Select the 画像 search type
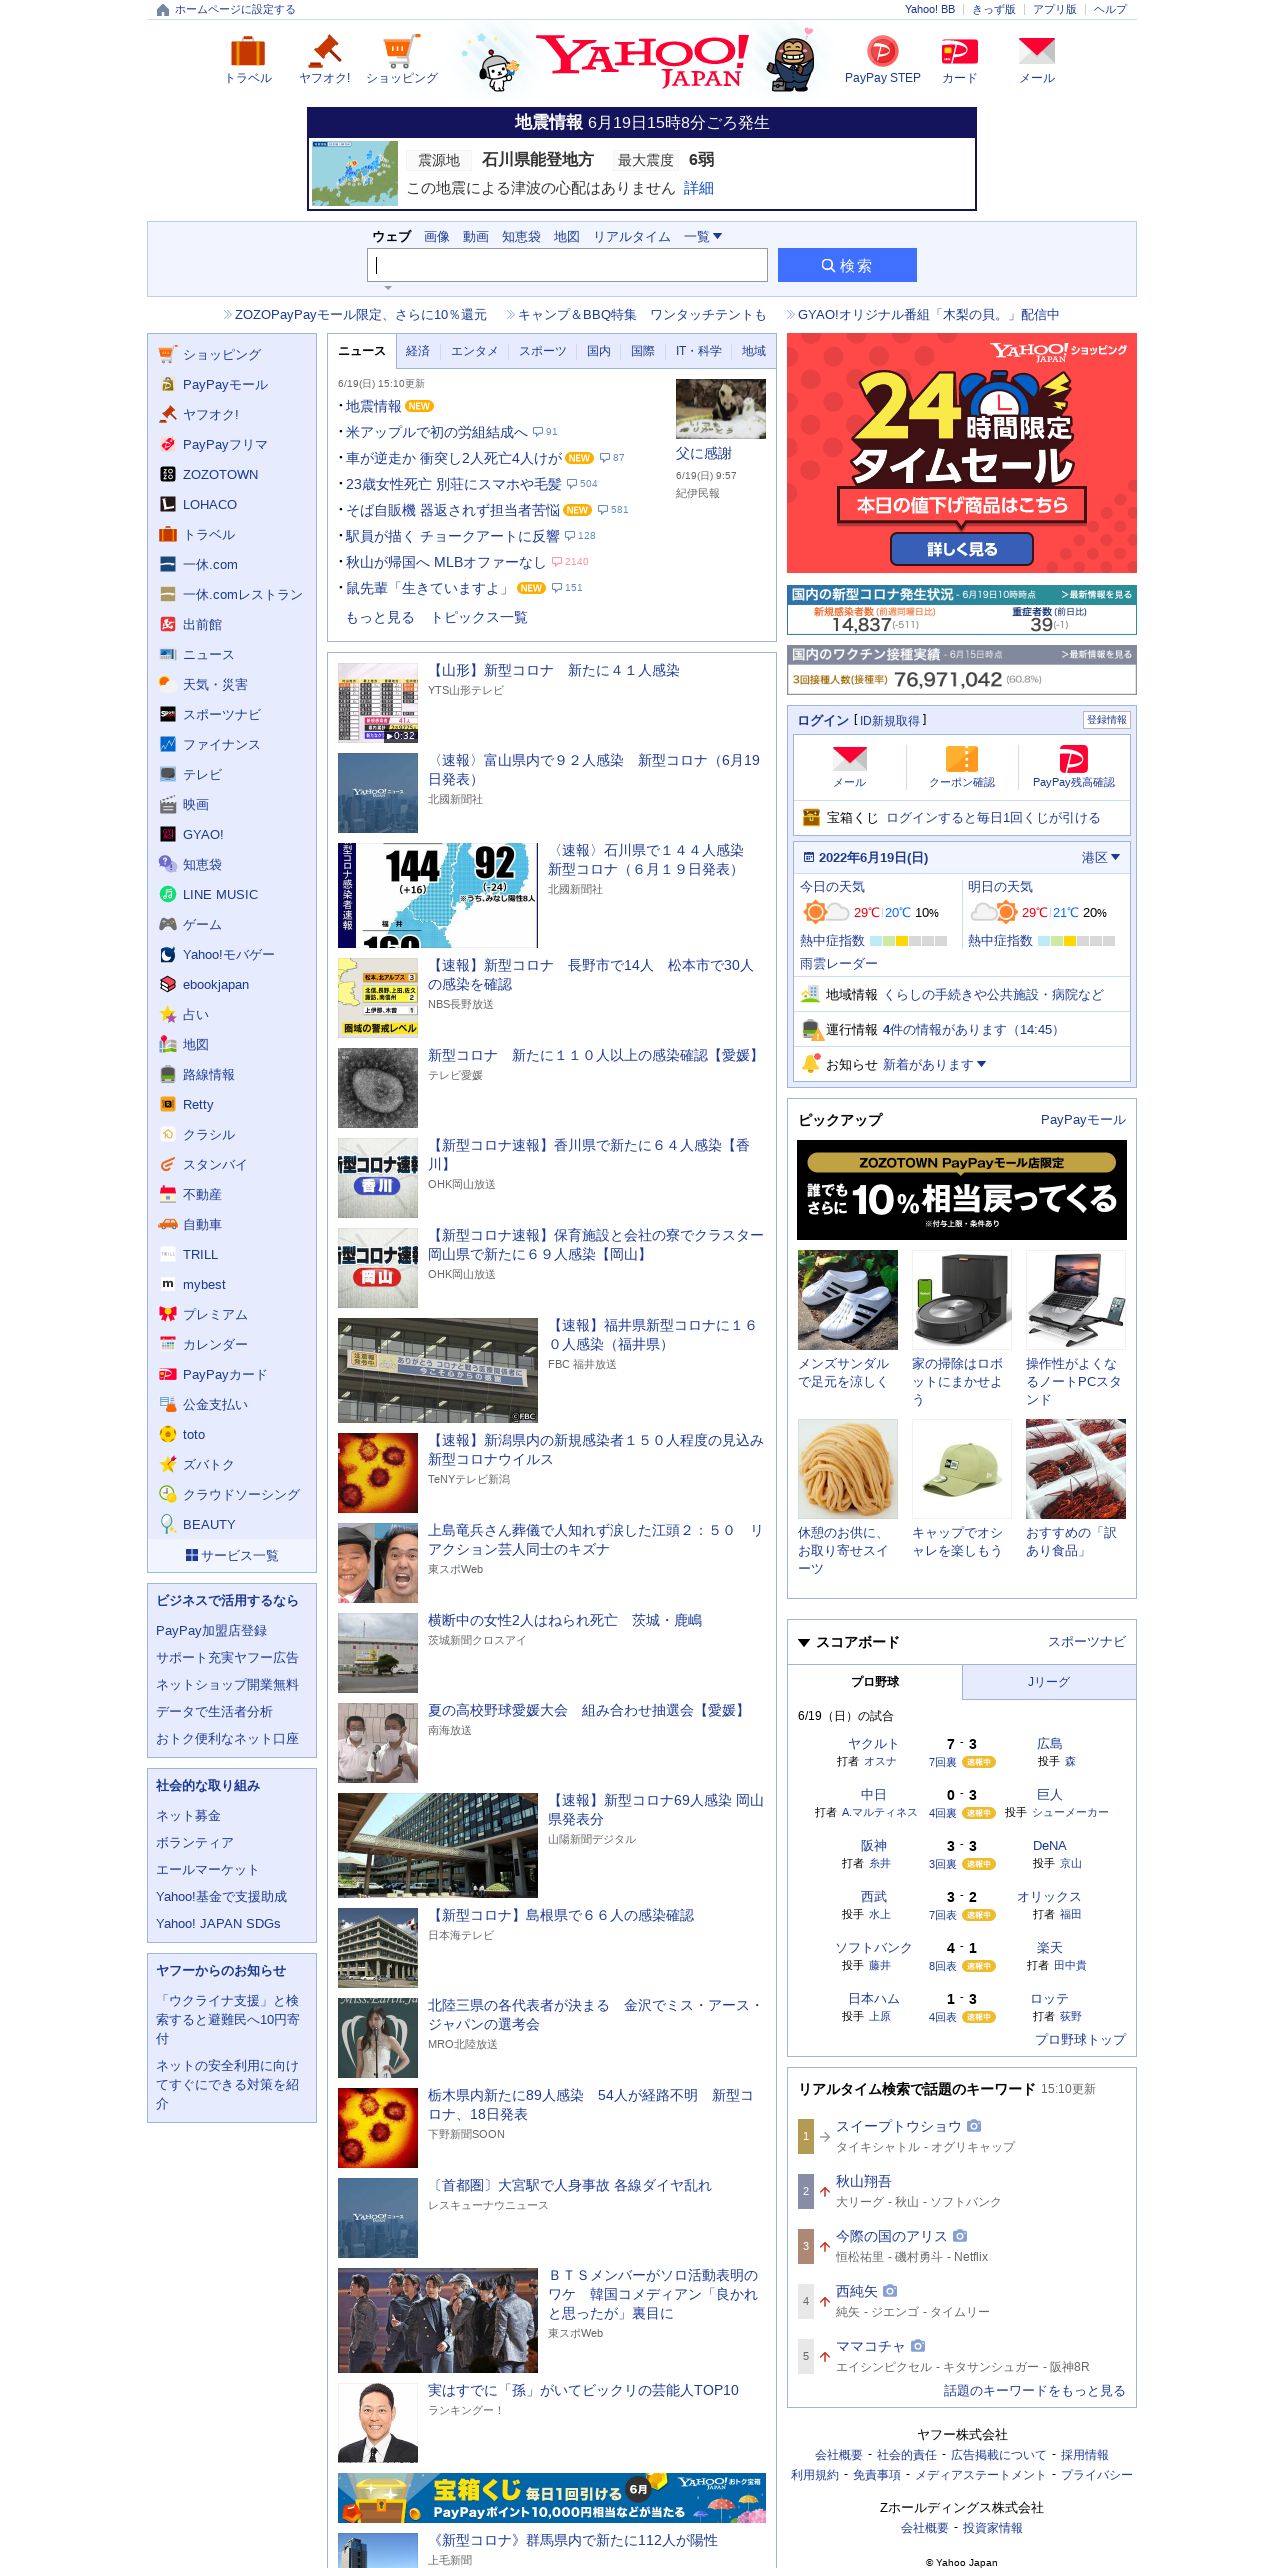Image resolution: width=1284 pixels, height=2568 pixels. pos(437,237)
